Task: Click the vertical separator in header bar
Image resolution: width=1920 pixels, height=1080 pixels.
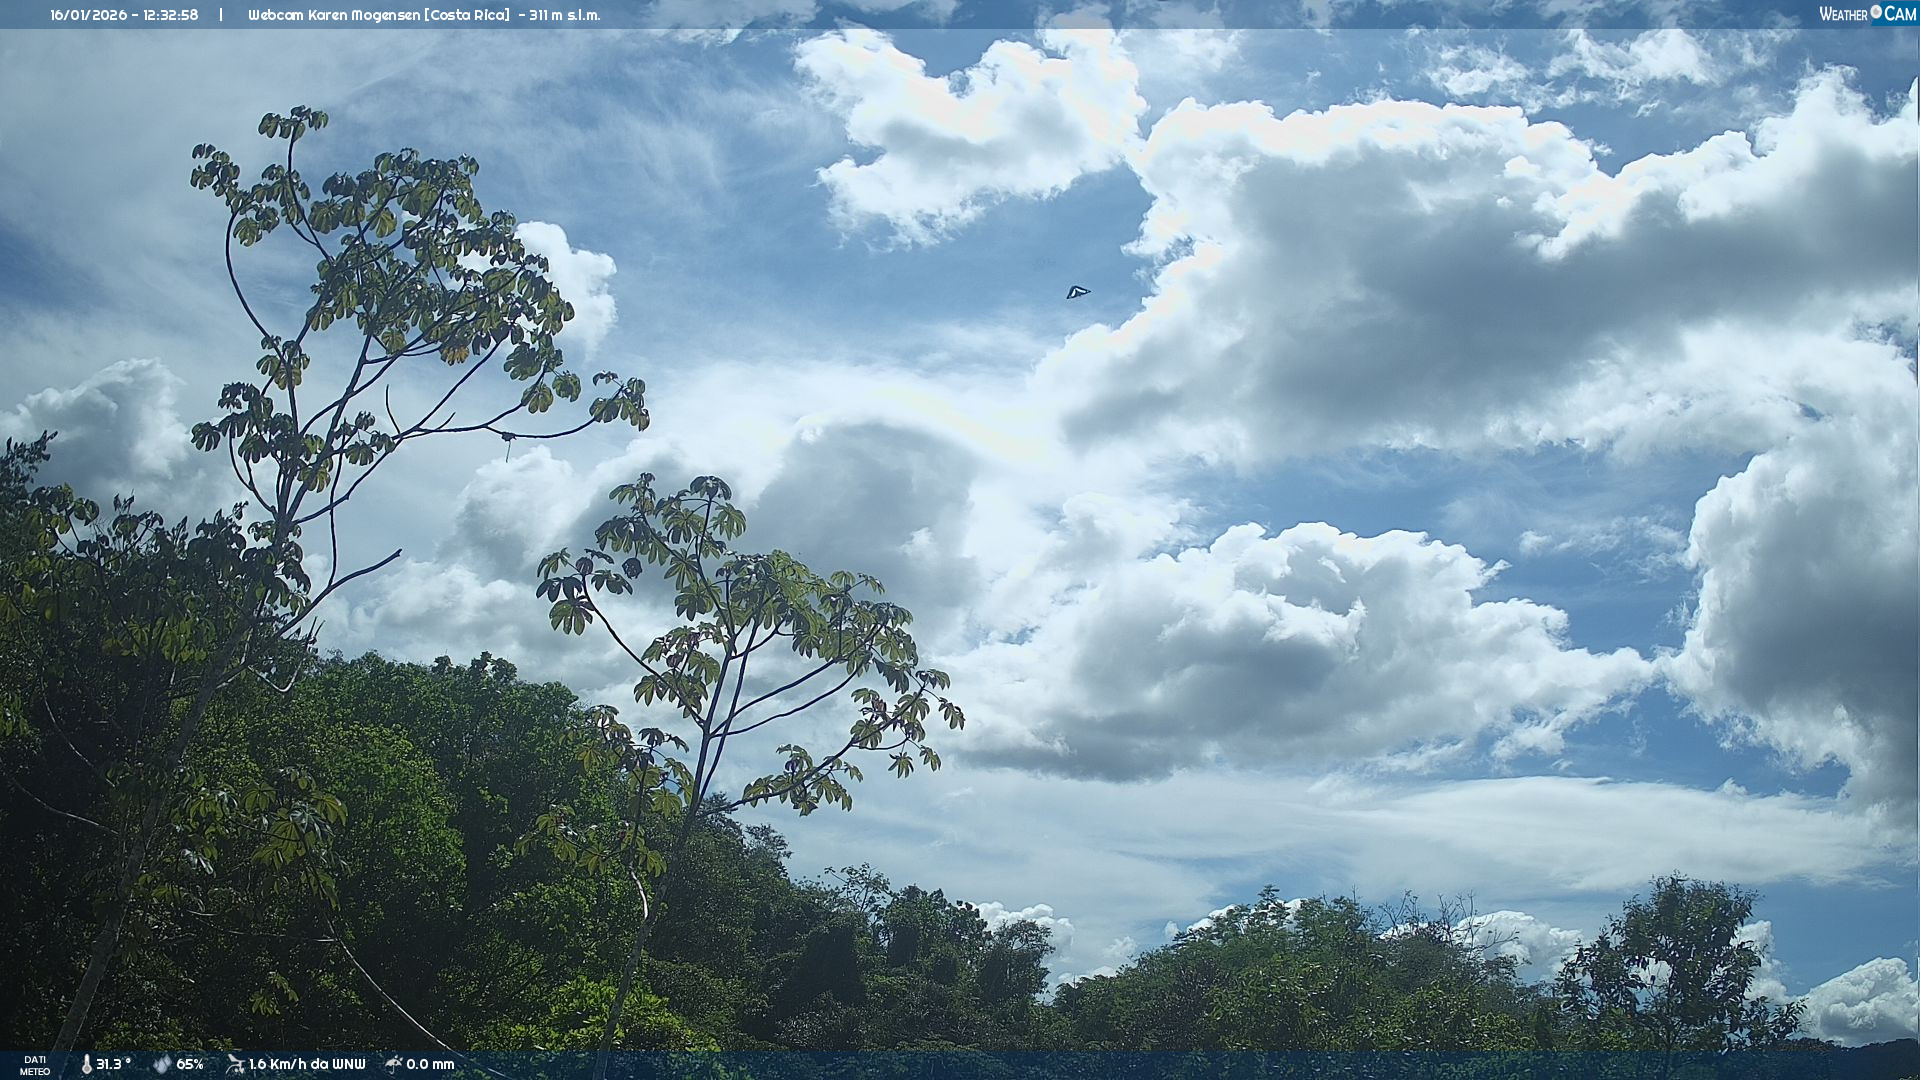Action: [x=221, y=15]
